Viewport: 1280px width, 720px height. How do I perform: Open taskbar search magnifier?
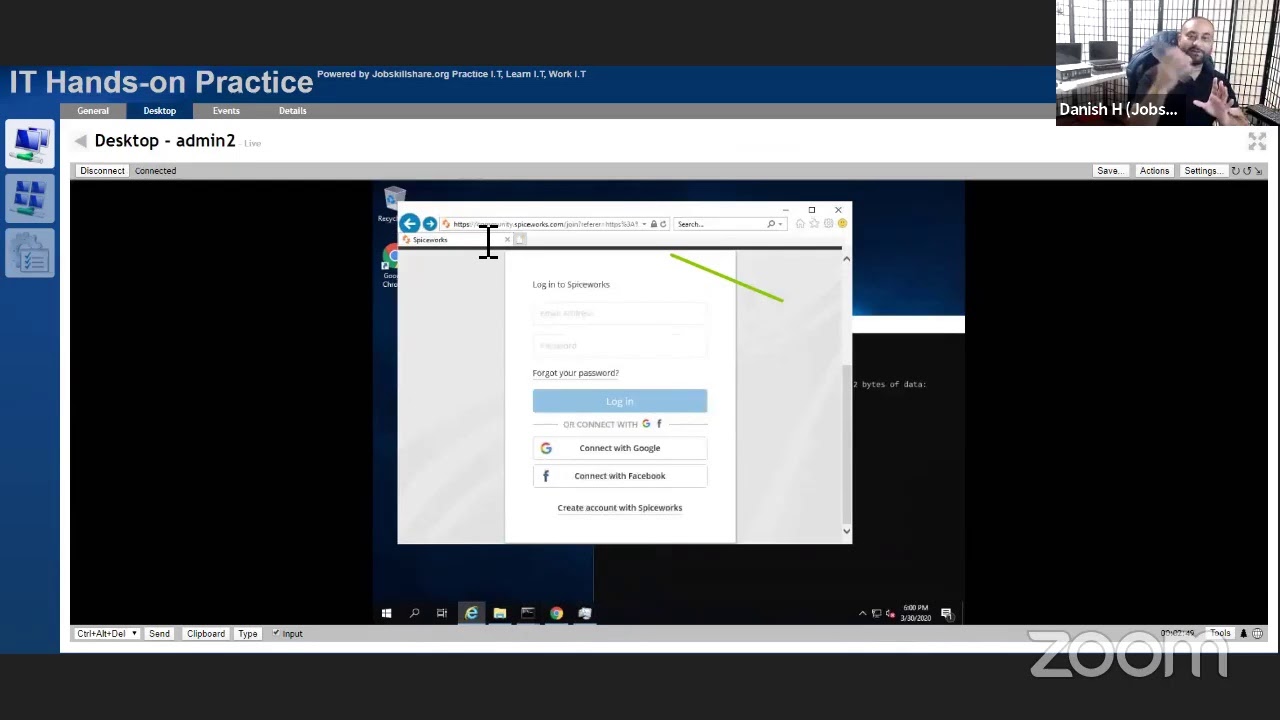coord(414,613)
